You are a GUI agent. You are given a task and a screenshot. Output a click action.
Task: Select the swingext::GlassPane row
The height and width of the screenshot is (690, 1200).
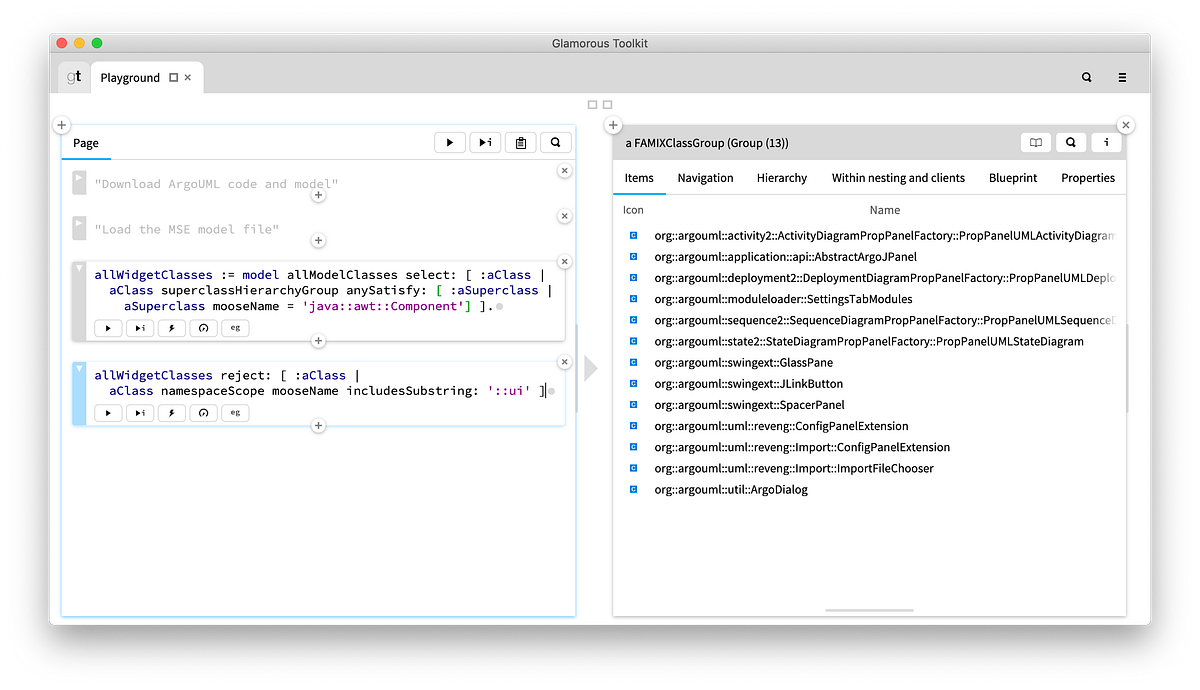coord(869,362)
